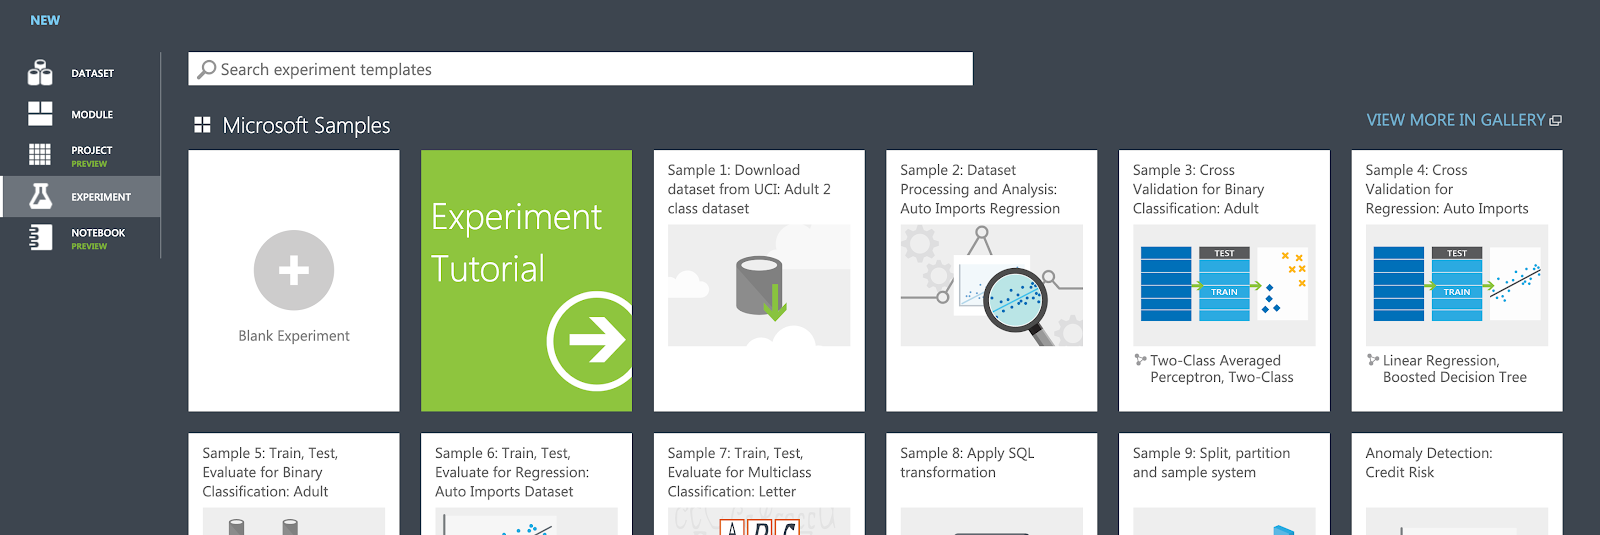
Task: Open Sample 1 database download thumbnail
Action: click(x=759, y=286)
